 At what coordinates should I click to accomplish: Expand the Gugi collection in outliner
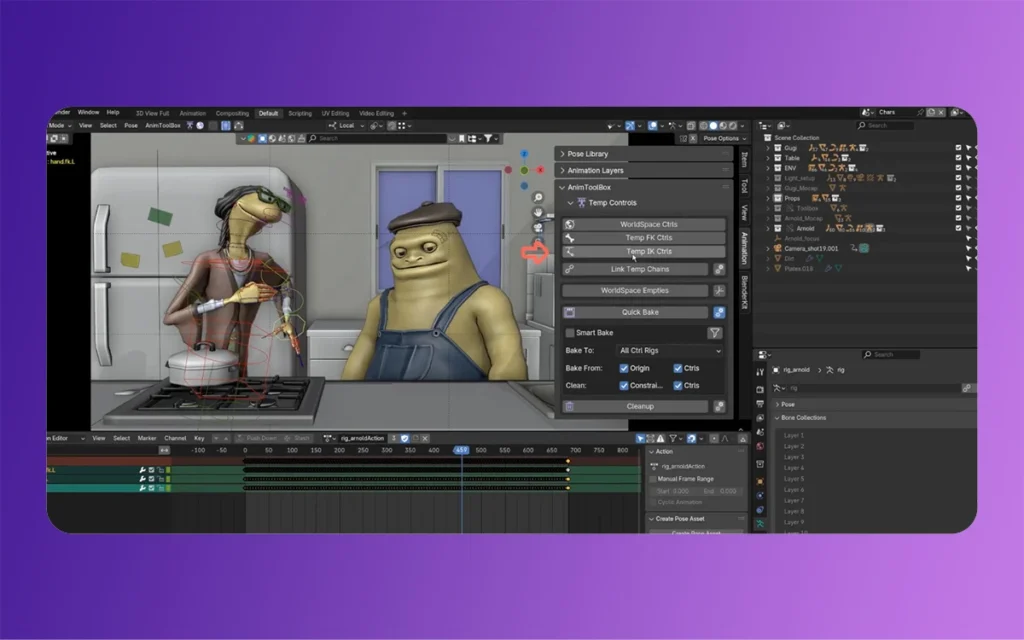tap(768, 148)
